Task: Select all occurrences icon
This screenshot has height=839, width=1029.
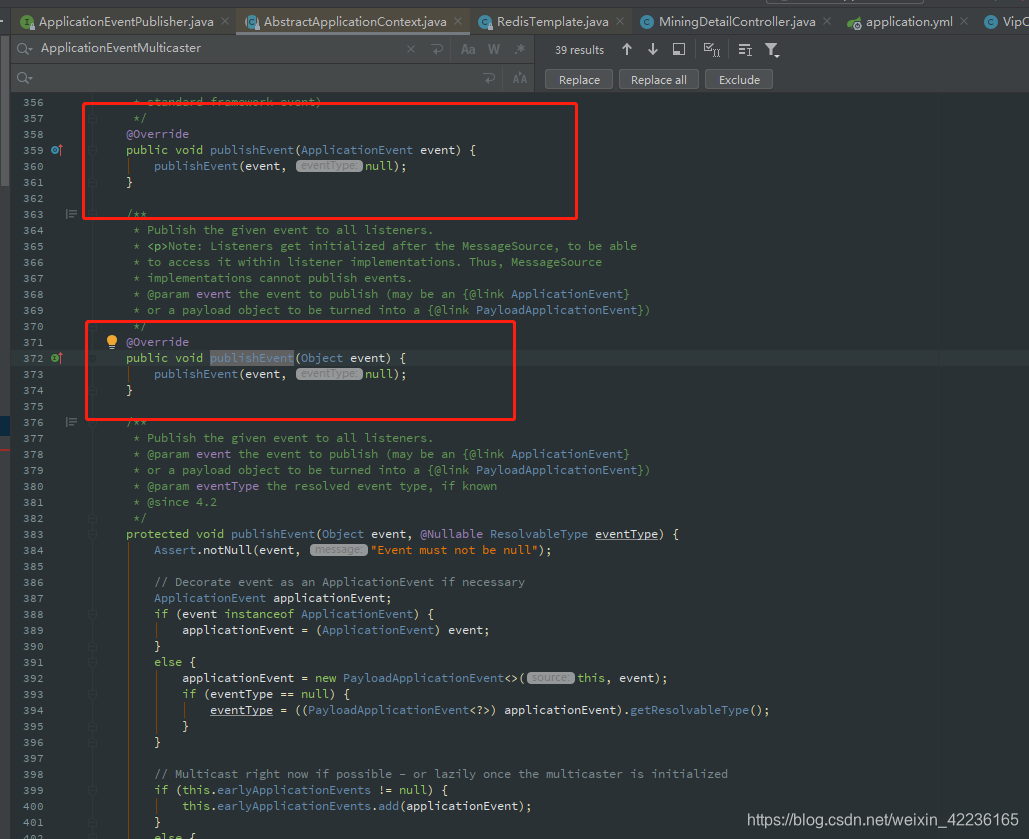Action: 711,49
